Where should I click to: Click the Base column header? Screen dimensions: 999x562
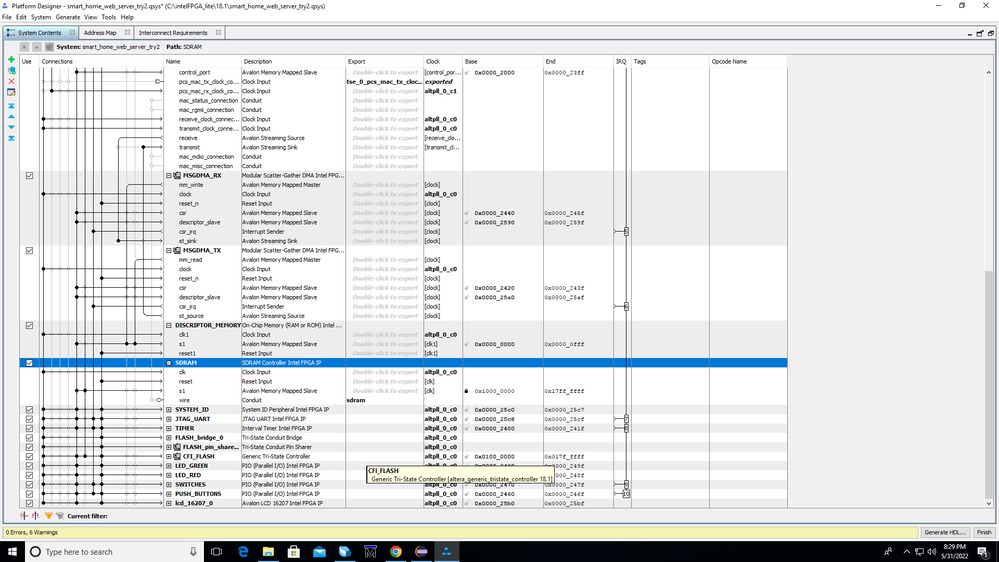503,62
